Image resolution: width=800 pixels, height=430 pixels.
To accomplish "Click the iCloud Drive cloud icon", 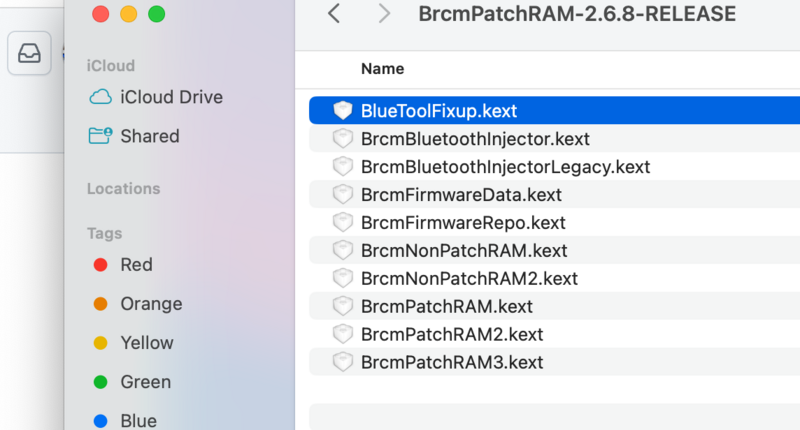I will (x=100, y=97).
